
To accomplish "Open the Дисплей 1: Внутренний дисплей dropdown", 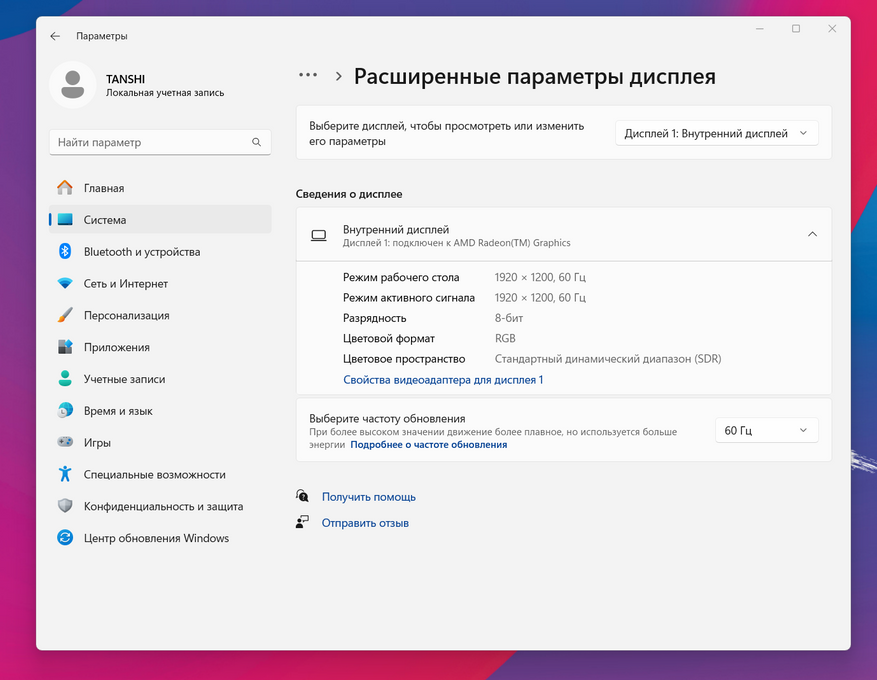I will tap(716, 134).
